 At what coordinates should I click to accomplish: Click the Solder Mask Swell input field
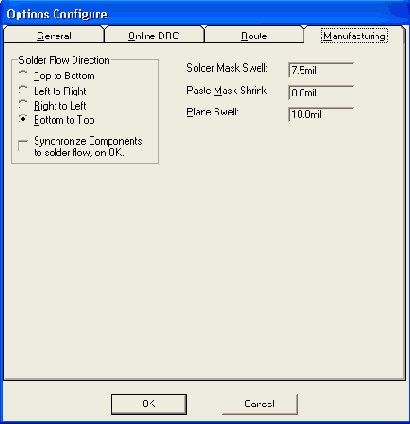click(321, 70)
